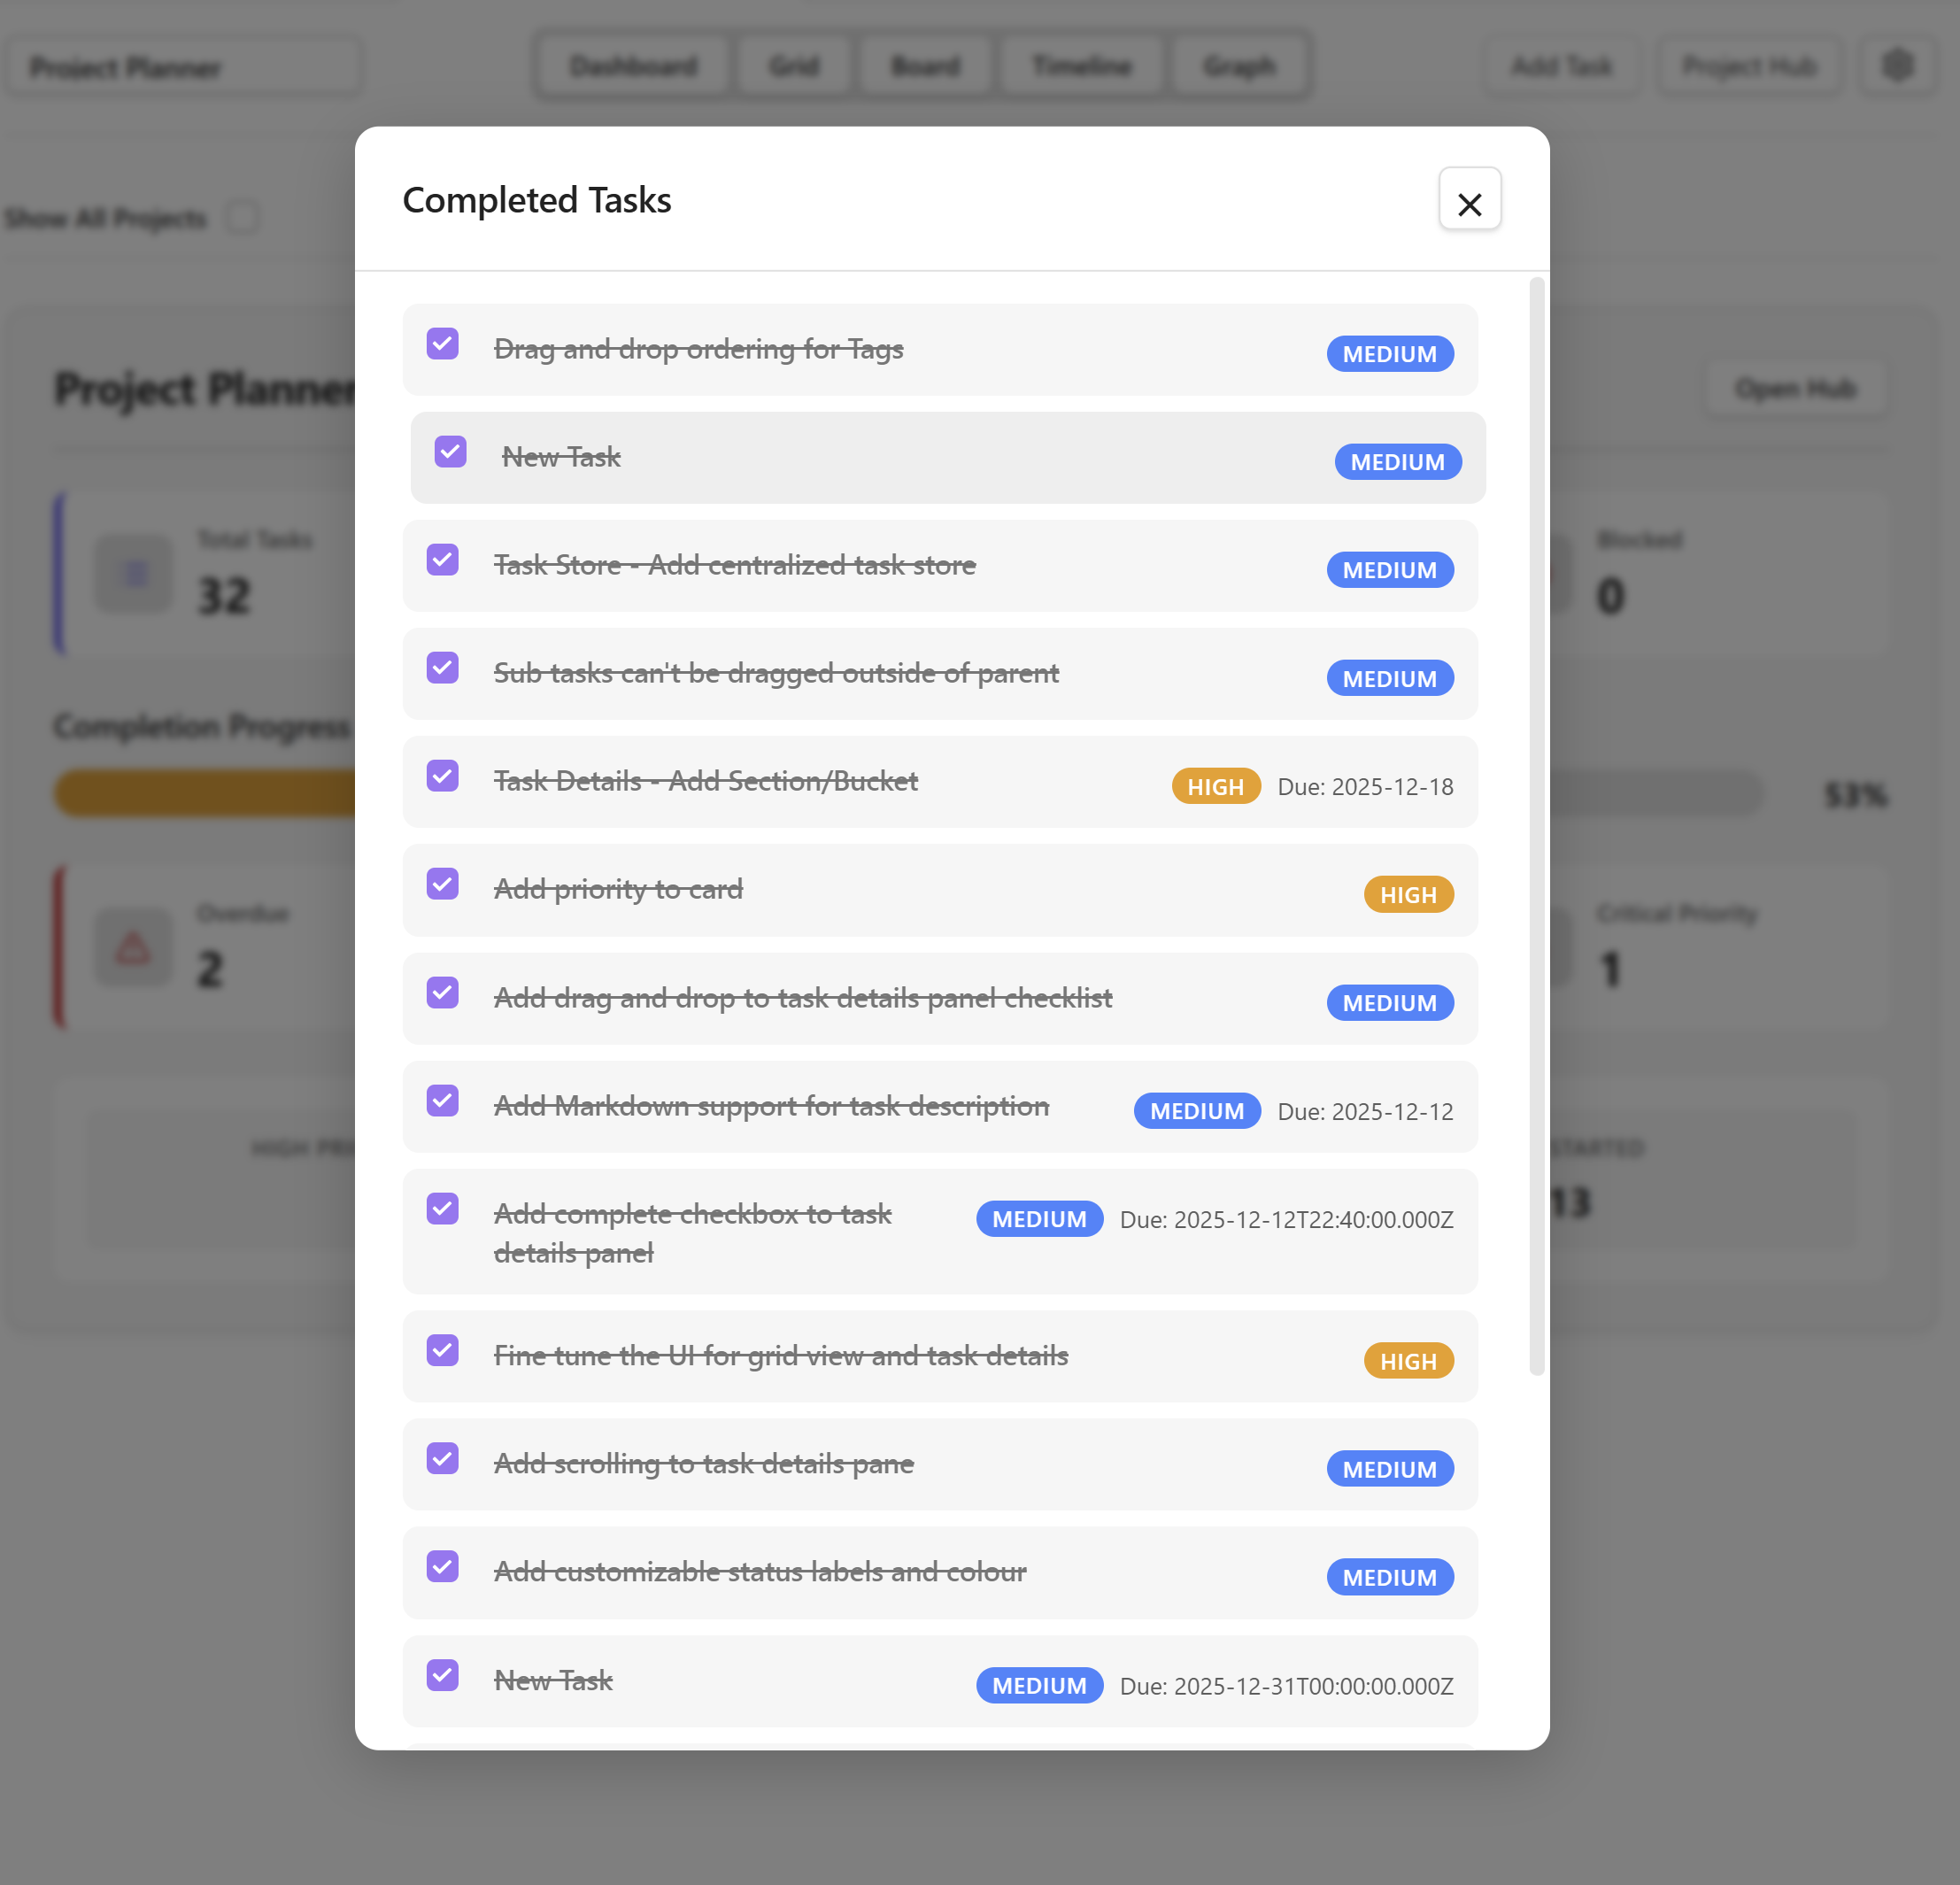Screen dimensions: 1960x1885
Task: Click the Add Task button
Action: pyautogui.click(x=1561, y=67)
